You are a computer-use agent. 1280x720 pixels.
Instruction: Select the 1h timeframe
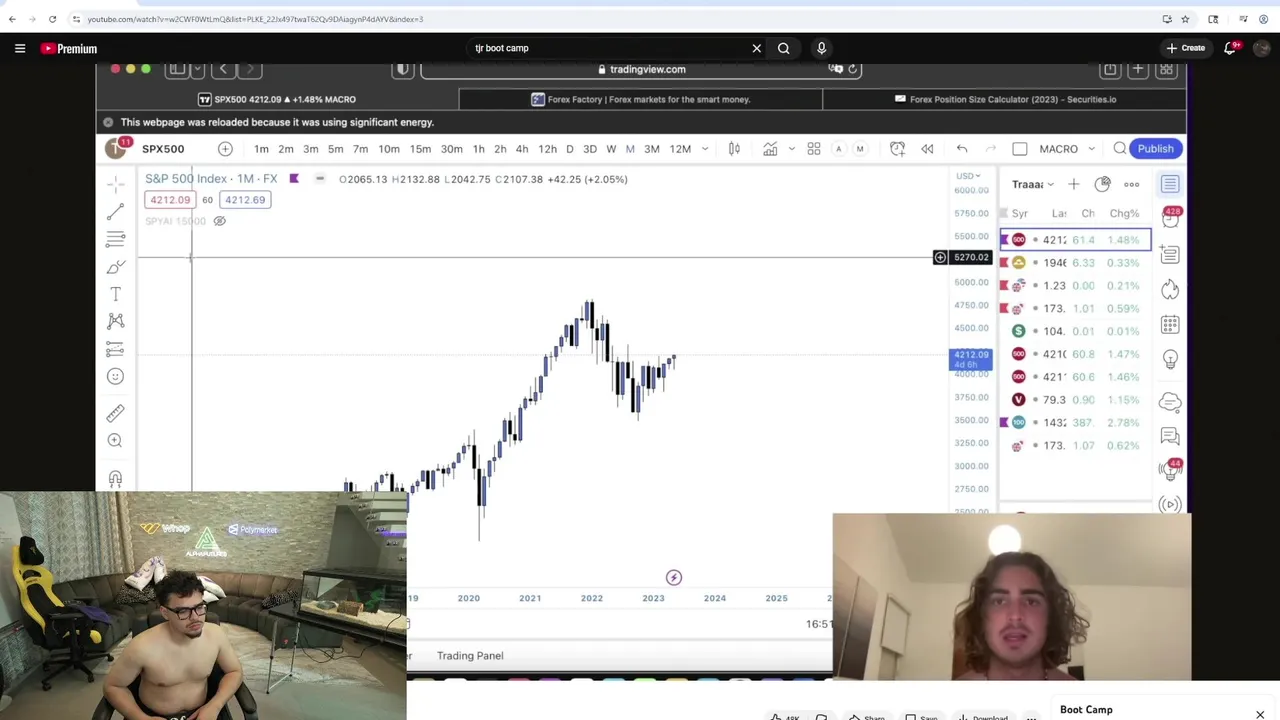478,149
